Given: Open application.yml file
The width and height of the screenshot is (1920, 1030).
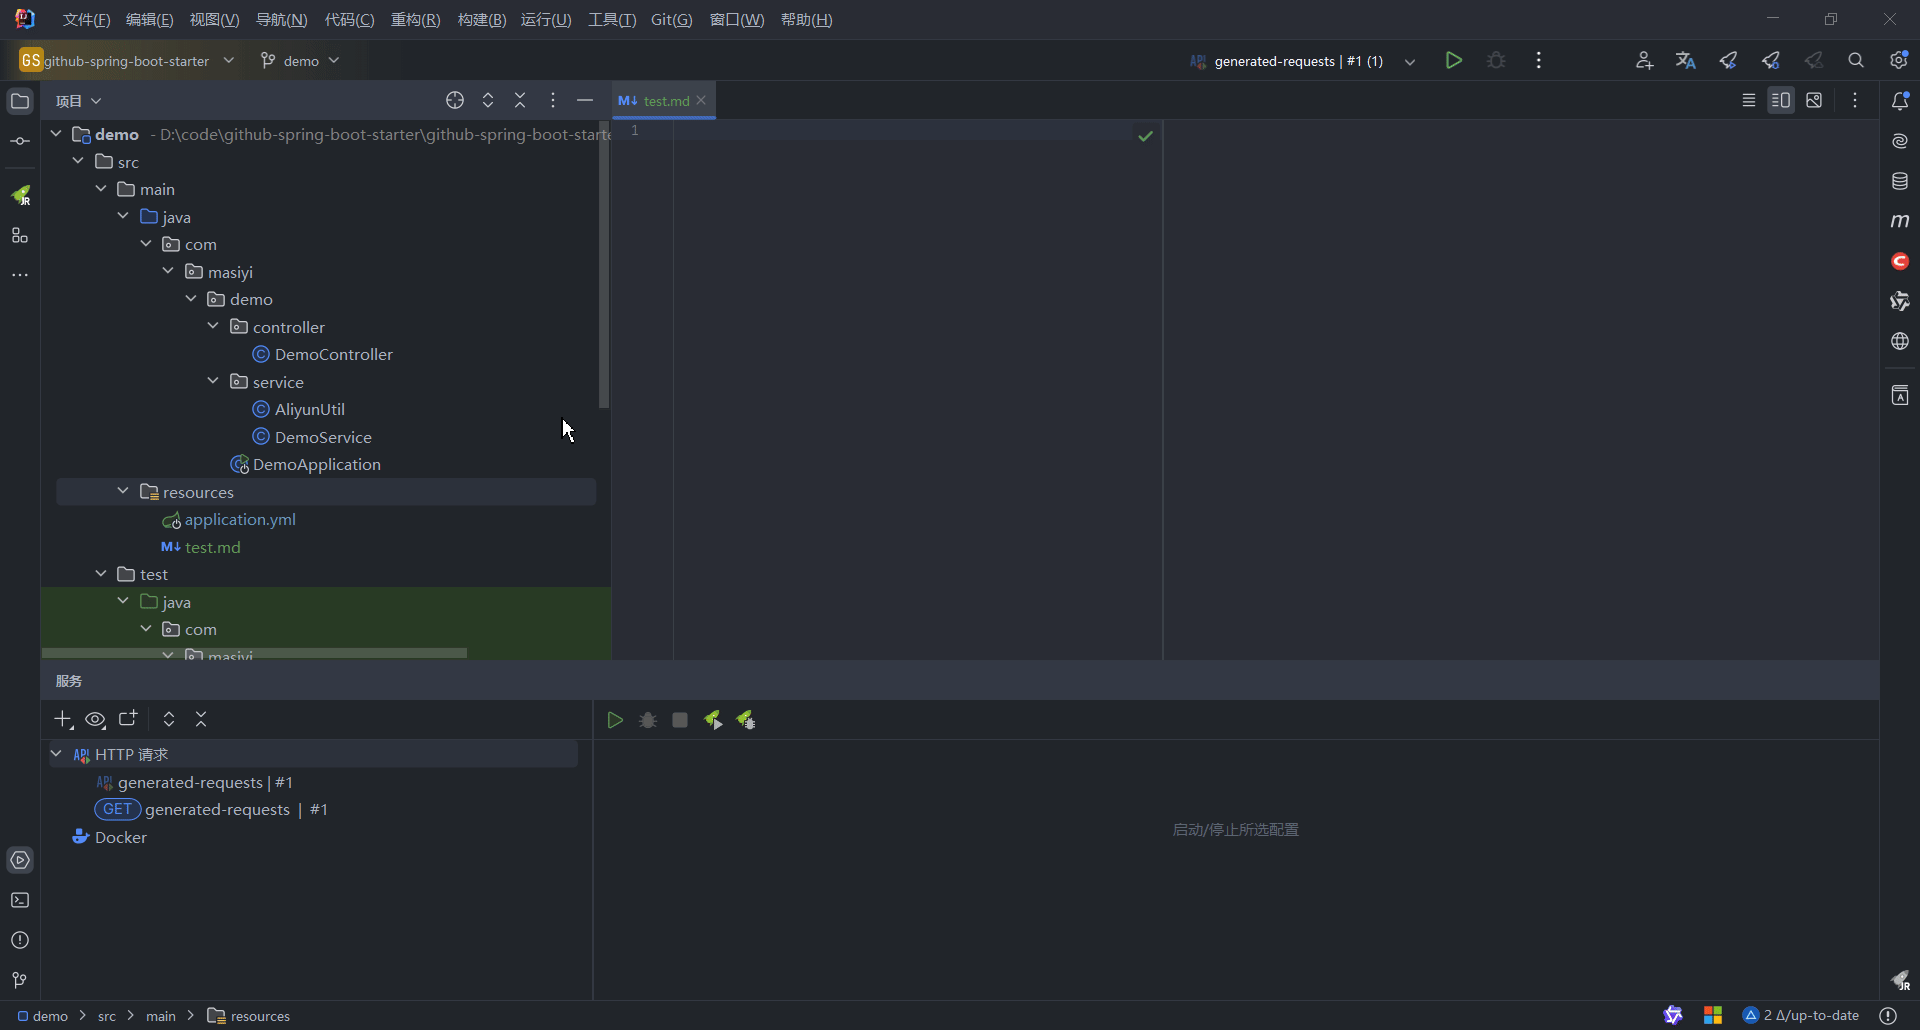Looking at the screenshot, I should tap(229, 519).
